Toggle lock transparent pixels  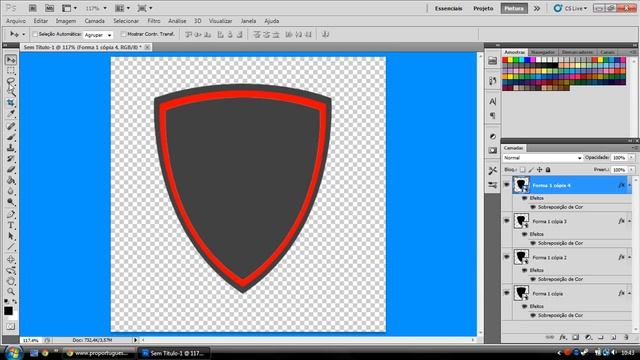522,169
